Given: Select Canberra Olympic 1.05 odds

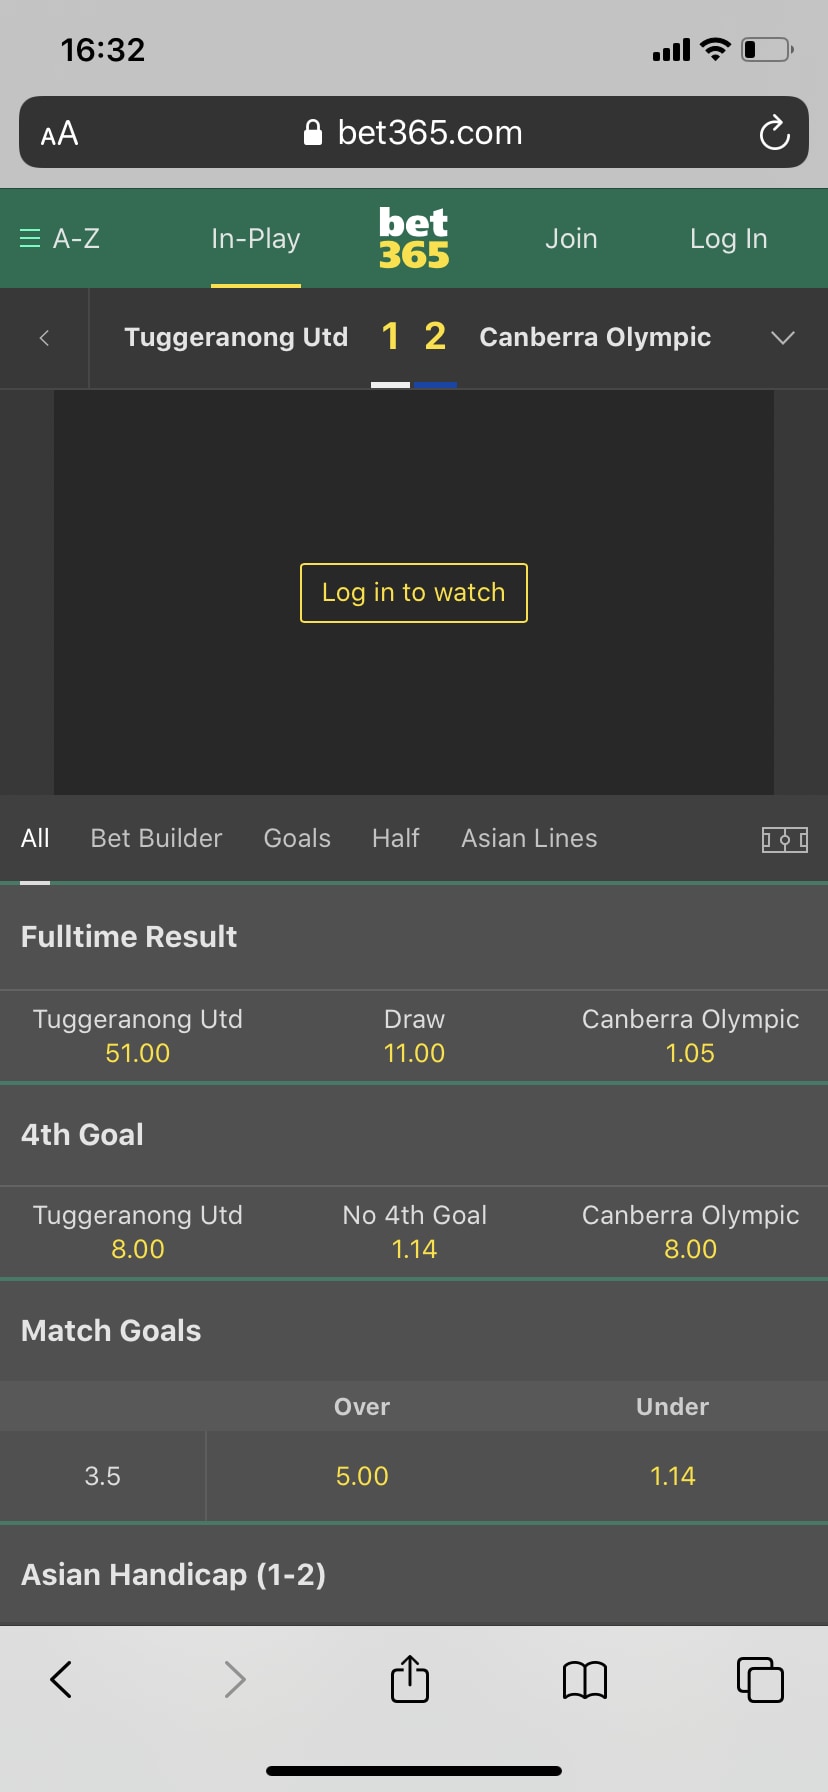Looking at the screenshot, I should coord(690,1036).
